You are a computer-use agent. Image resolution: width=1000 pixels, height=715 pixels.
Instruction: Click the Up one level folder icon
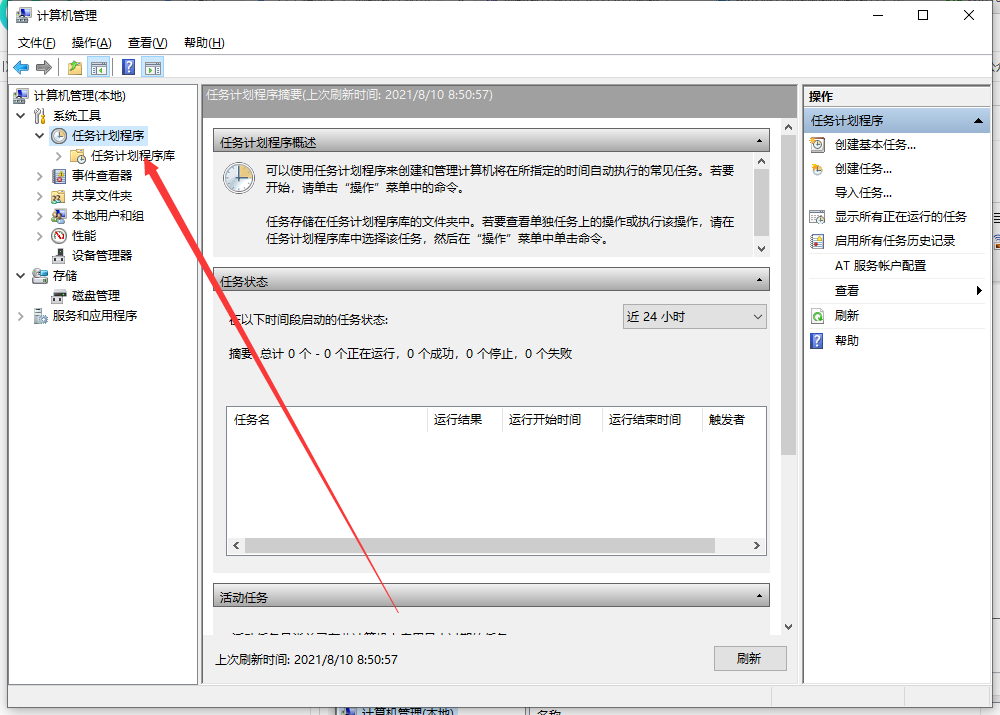(75, 67)
